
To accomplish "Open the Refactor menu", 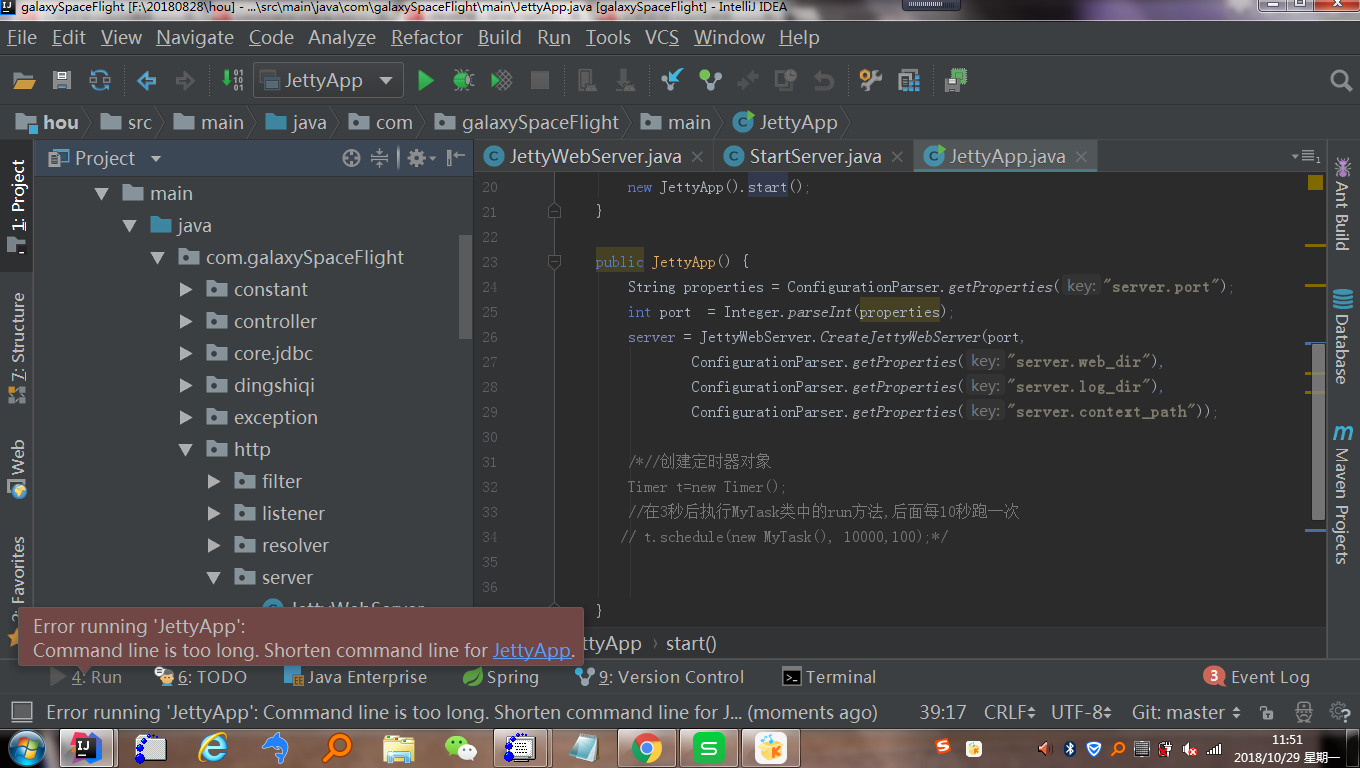I will click(427, 37).
